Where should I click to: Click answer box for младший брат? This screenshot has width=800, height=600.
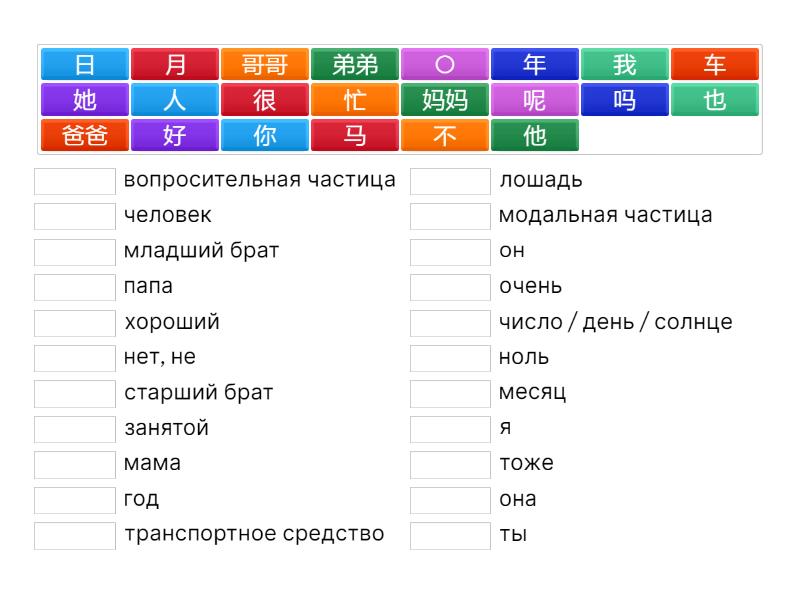(75, 251)
